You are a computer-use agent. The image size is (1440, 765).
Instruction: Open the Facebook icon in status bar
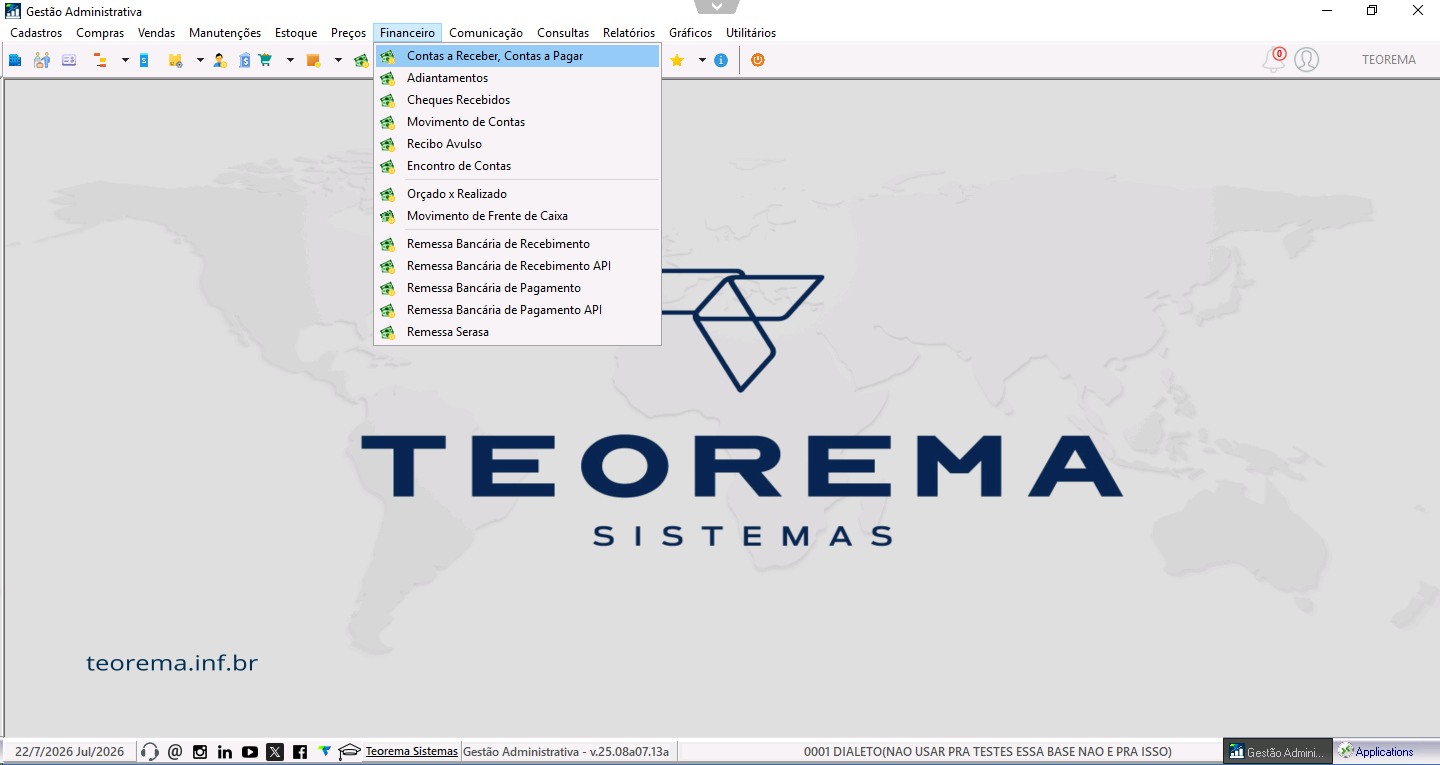300,752
